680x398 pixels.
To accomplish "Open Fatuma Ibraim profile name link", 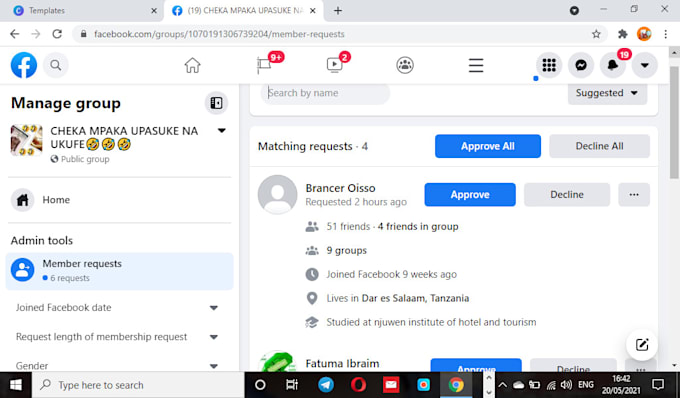I will (342, 363).
